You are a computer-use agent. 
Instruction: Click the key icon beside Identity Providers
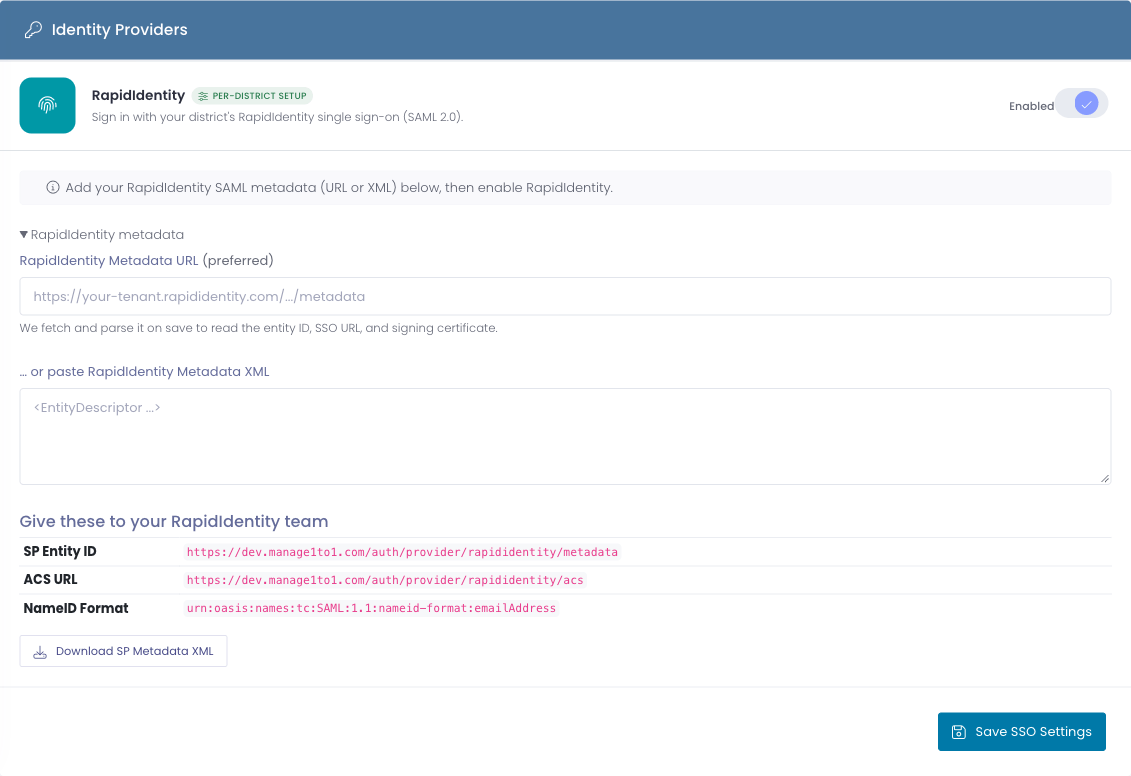click(33, 30)
